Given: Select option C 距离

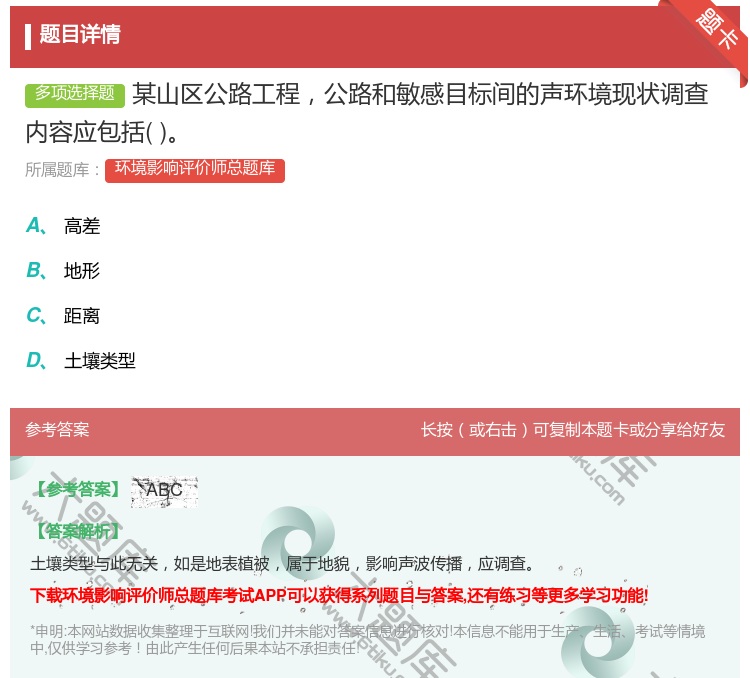Looking at the screenshot, I should [64, 316].
